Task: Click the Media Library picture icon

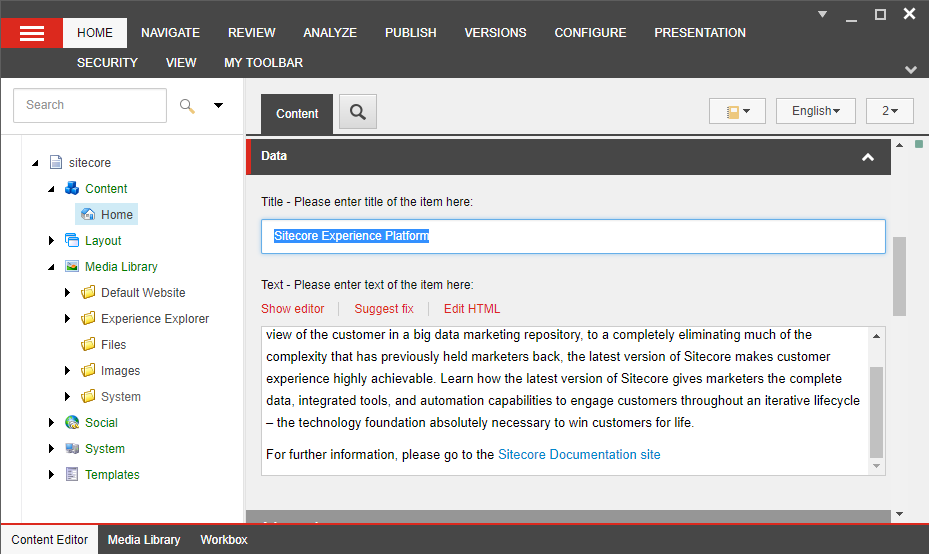Action: (72, 267)
